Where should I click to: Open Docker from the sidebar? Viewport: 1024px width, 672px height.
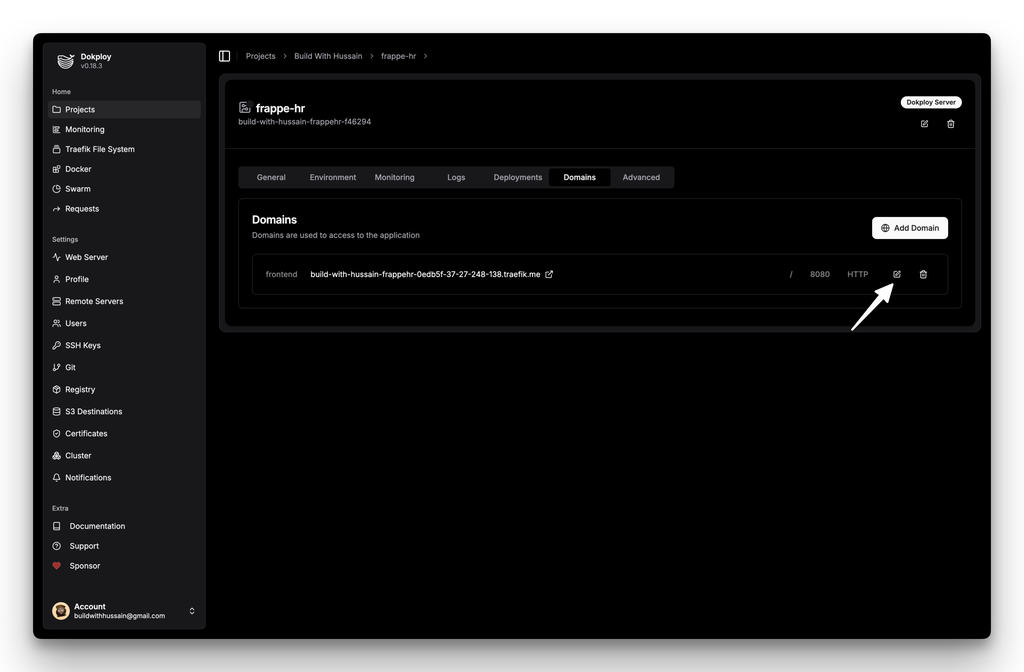pyautogui.click(x=78, y=169)
